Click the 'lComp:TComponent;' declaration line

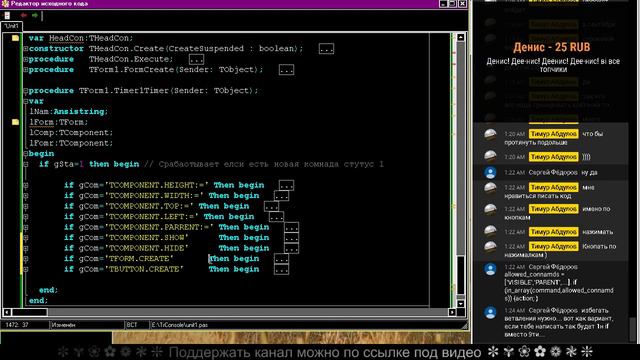71,133
